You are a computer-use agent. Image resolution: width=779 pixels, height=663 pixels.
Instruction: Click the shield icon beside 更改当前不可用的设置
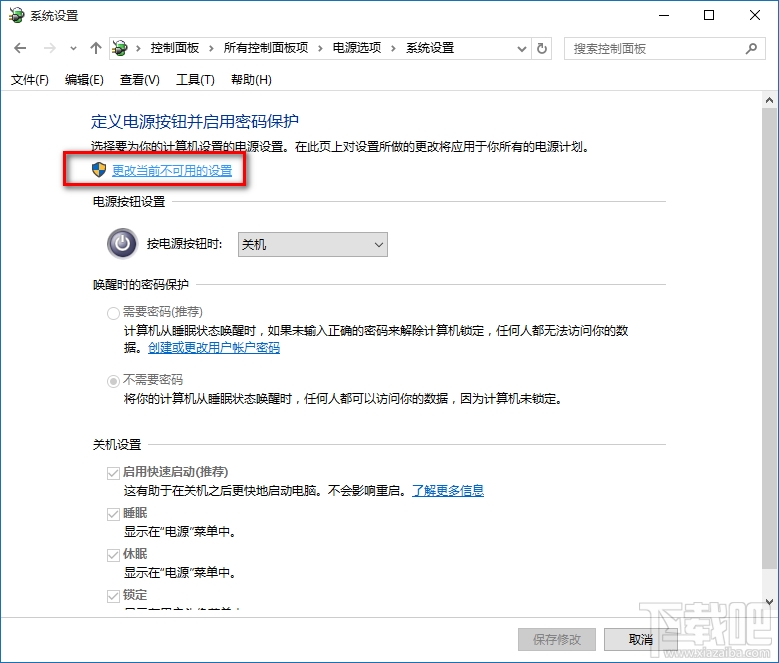(99, 170)
